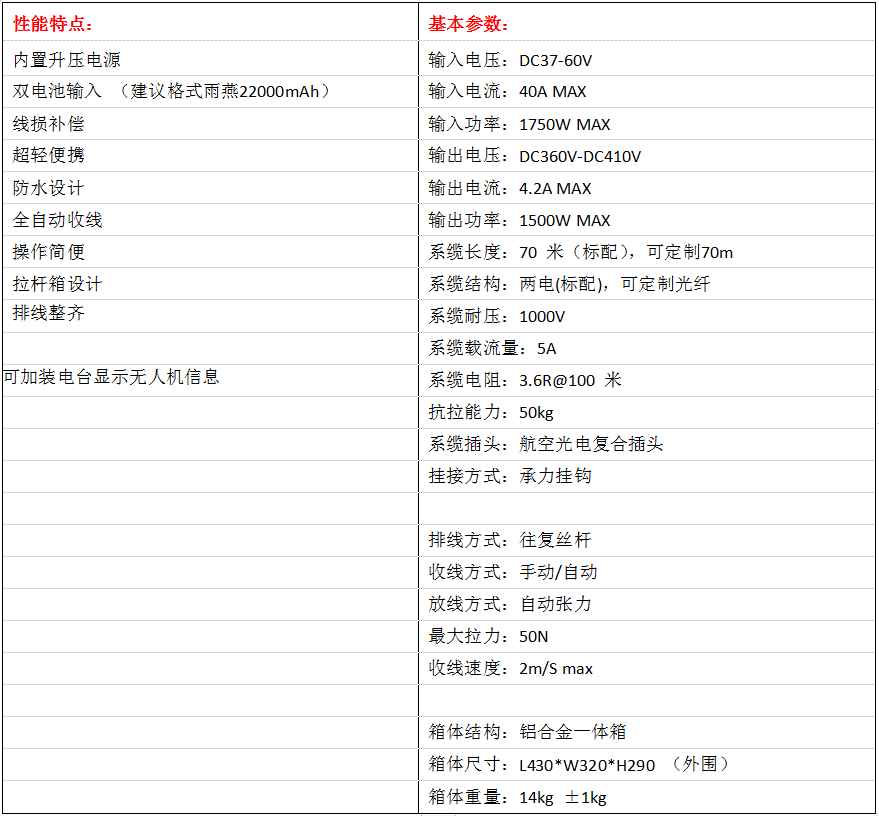Select the 操作简便 cell
Viewport: 879px width, 816px height.
tap(210, 252)
